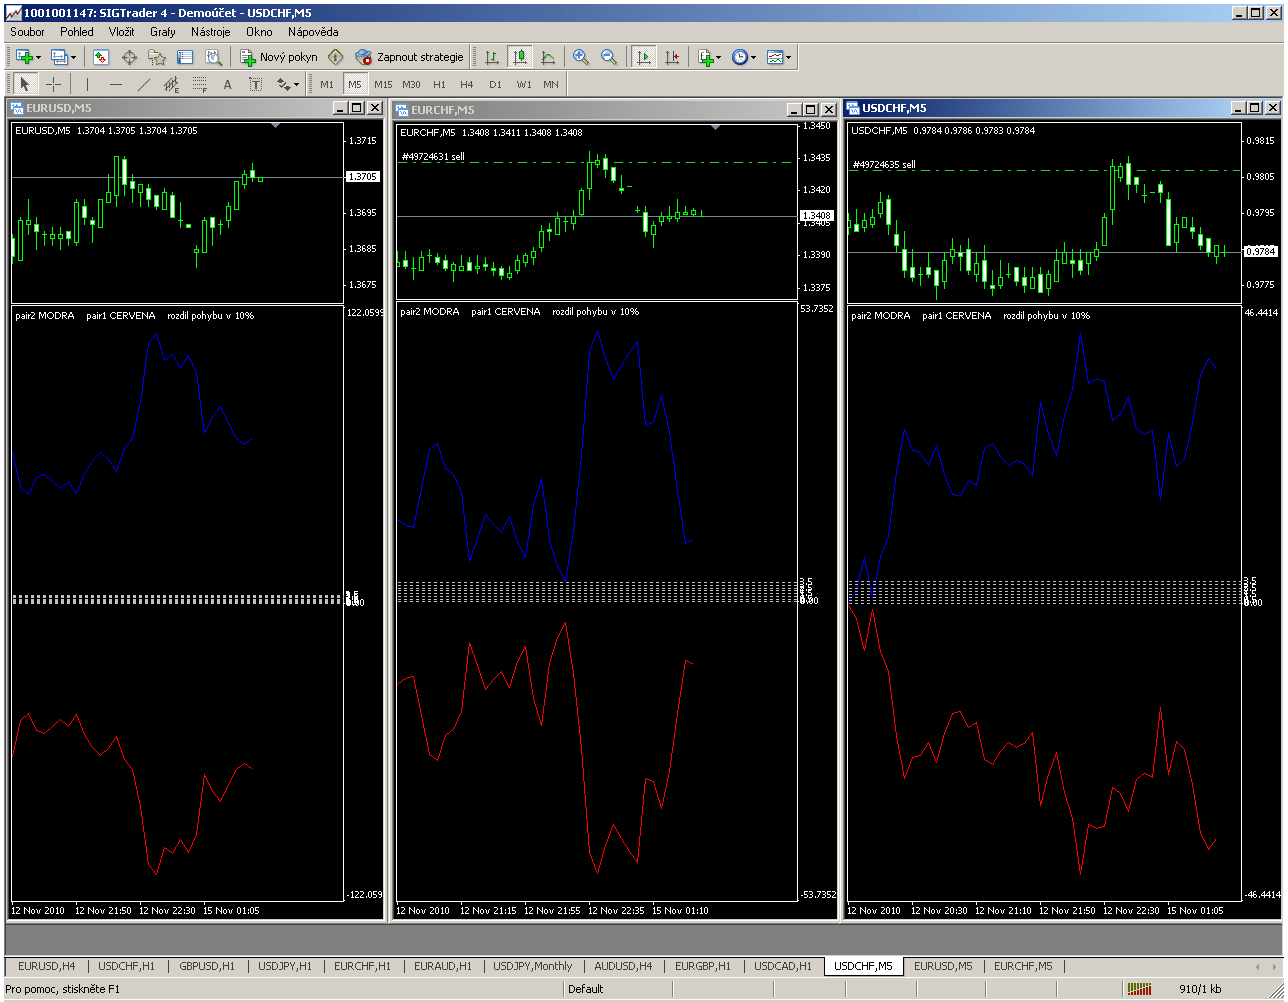Expand the New Chart dropdown arrow
This screenshot has width=1288, height=1002.
[38, 57]
